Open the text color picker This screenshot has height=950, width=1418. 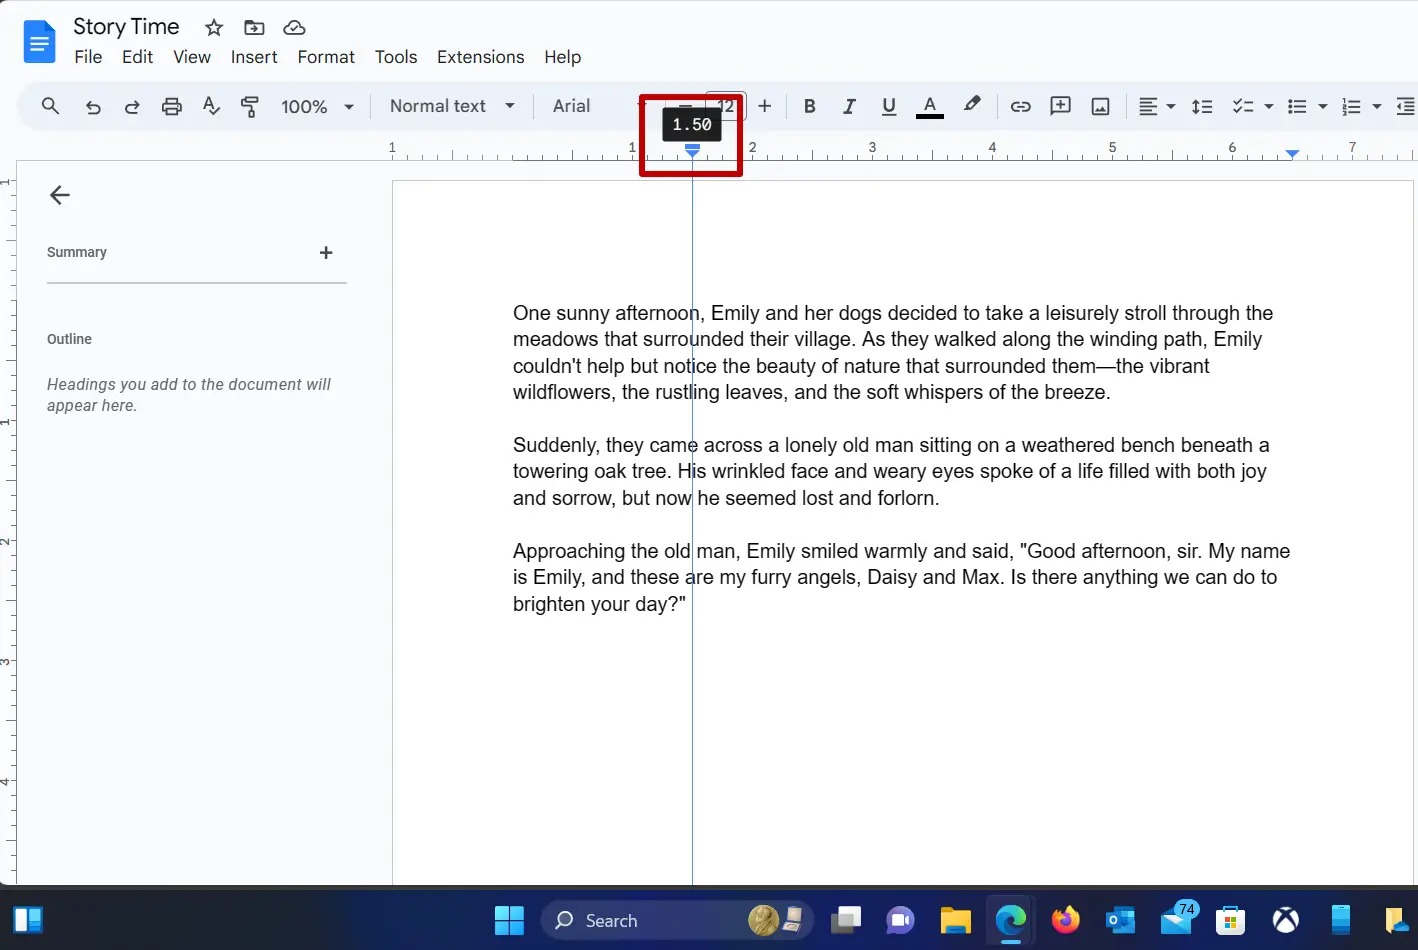point(929,106)
